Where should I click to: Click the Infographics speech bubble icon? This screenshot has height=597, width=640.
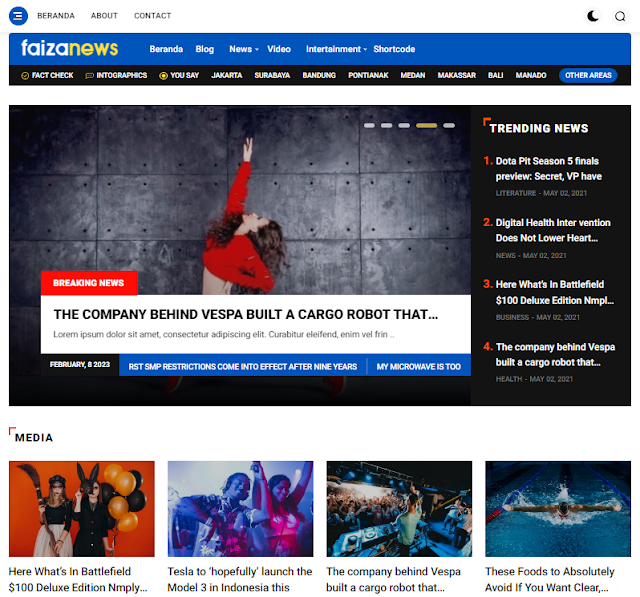[x=89, y=75]
